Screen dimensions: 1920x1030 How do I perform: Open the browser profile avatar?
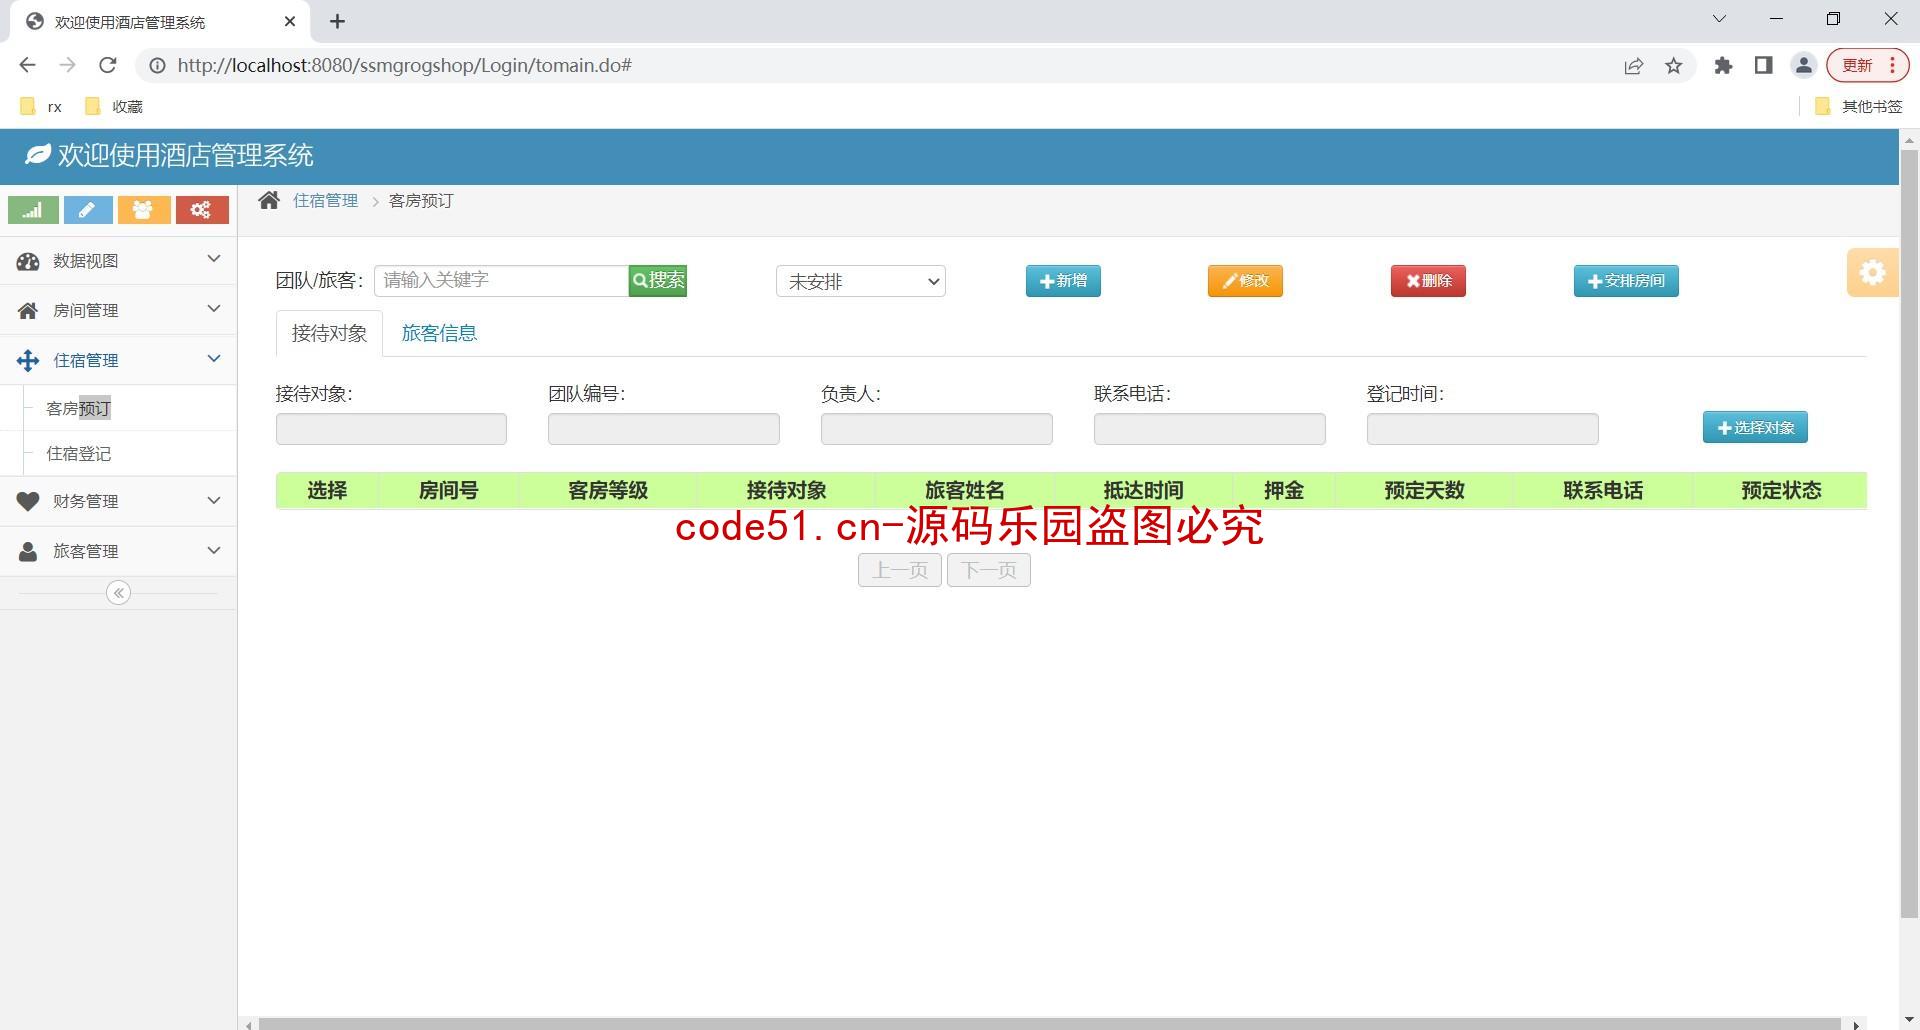click(1804, 65)
